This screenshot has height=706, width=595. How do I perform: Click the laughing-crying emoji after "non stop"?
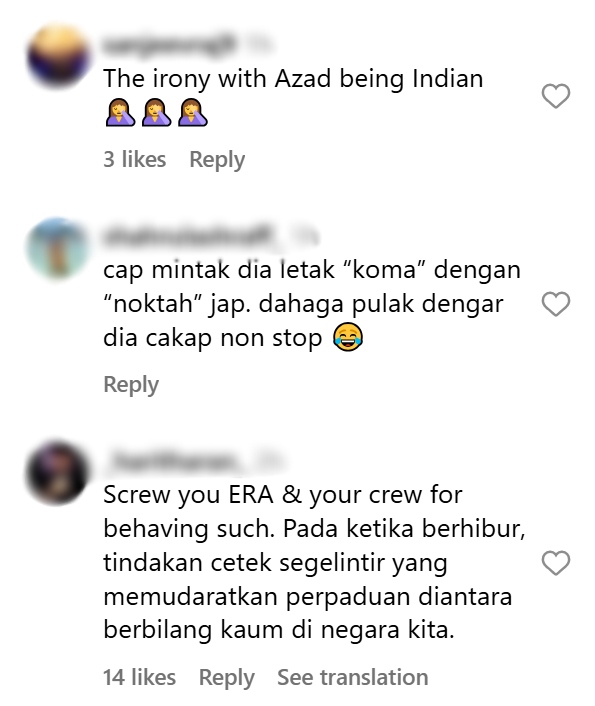click(x=348, y=337)
